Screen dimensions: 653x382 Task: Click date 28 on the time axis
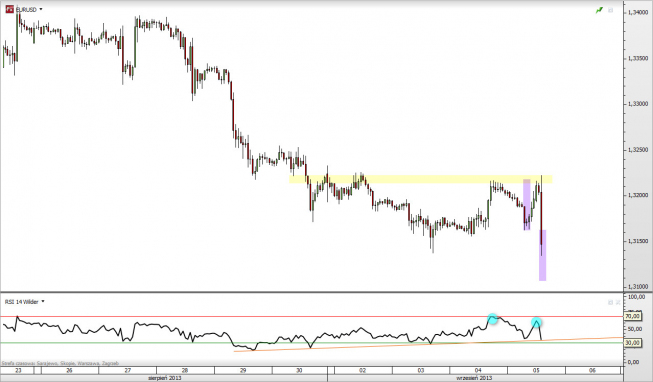[185, 370]
